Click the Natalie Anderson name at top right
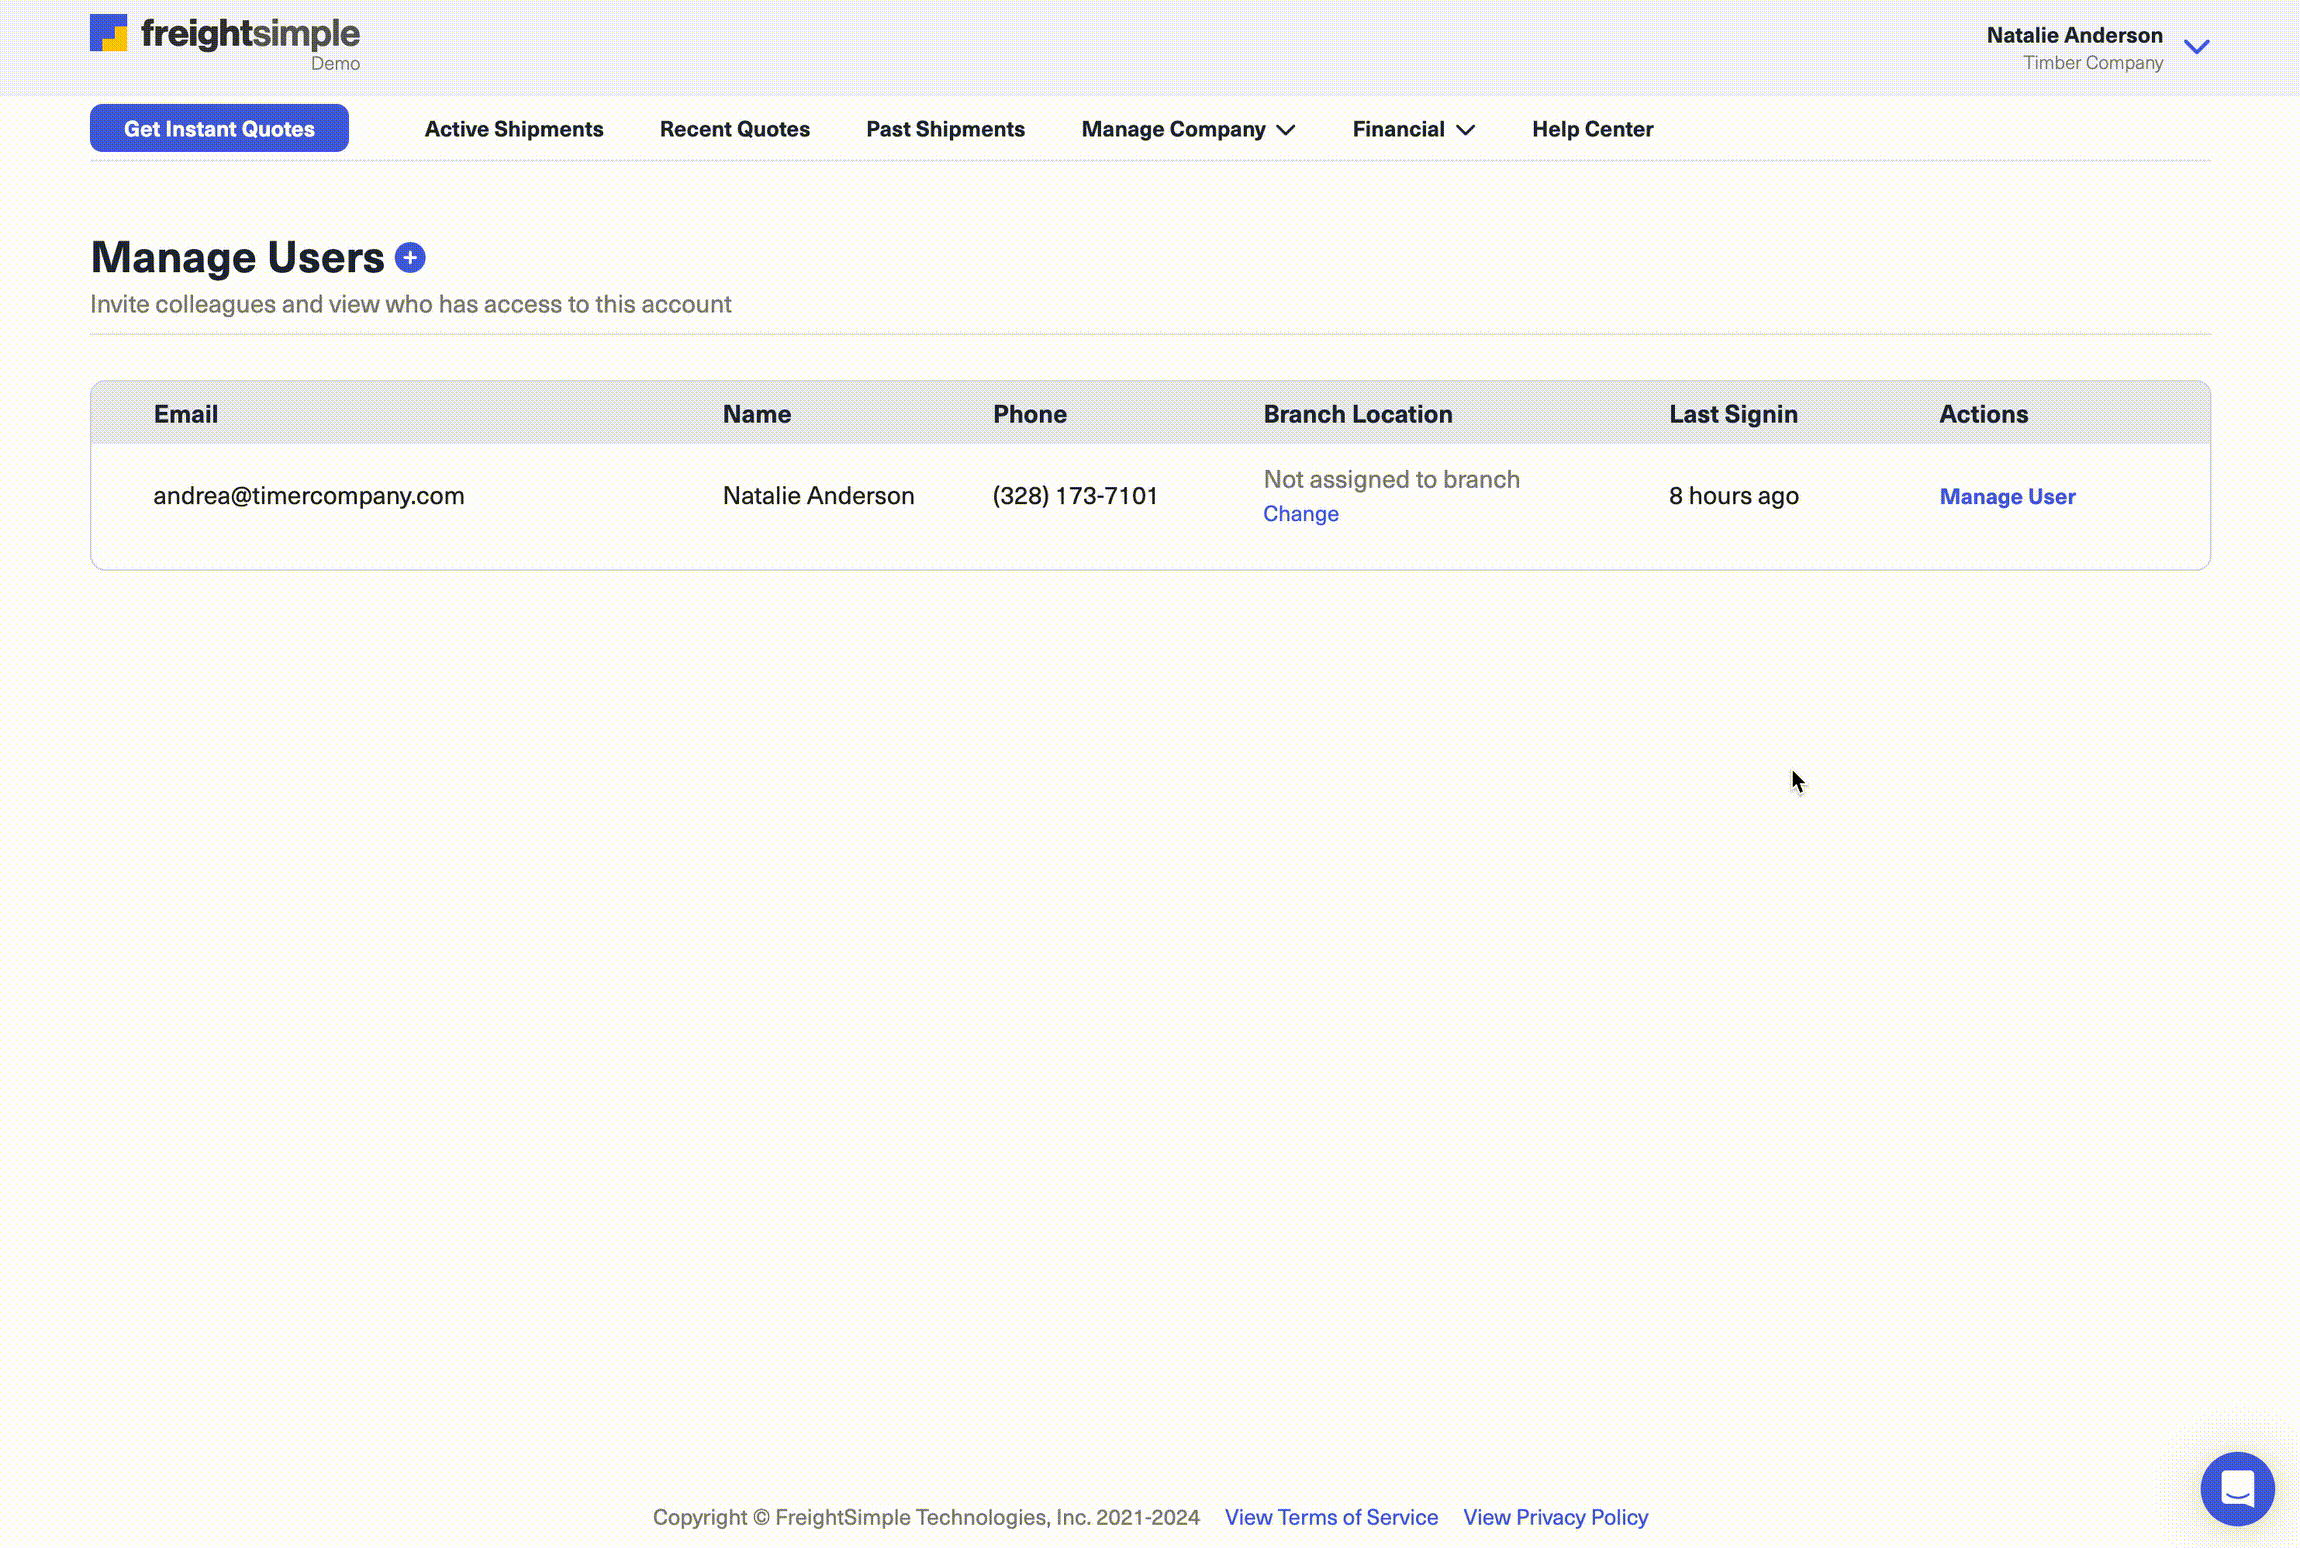 pos(2074,35)
